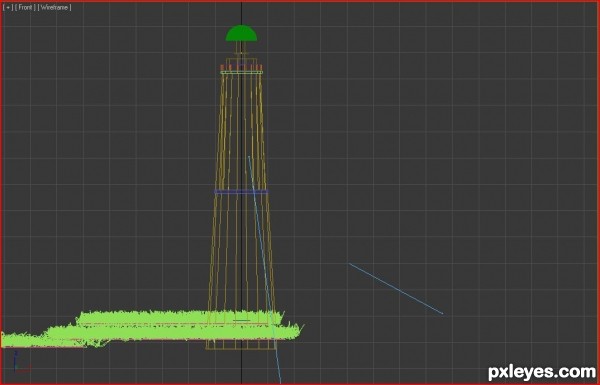Select the green dome atop the lighthouse
This screenshot has height=385, width=600.
click(241, 33)
